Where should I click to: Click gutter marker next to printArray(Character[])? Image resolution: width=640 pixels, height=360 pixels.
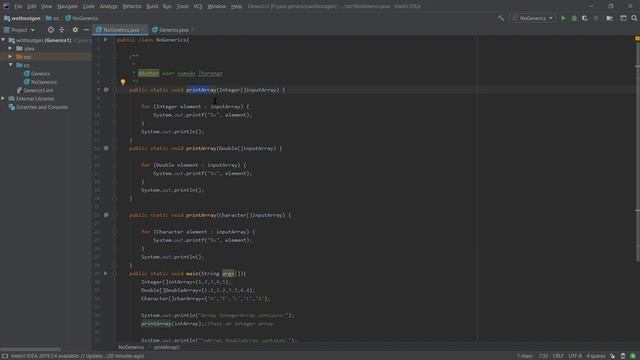pyautogui.click(x=106, y=215)
